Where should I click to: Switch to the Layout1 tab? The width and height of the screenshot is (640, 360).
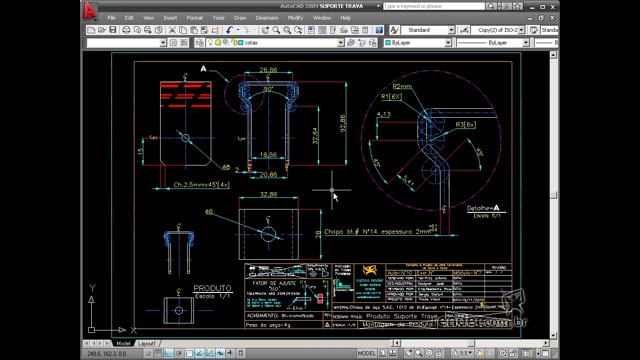pos(147,344)
